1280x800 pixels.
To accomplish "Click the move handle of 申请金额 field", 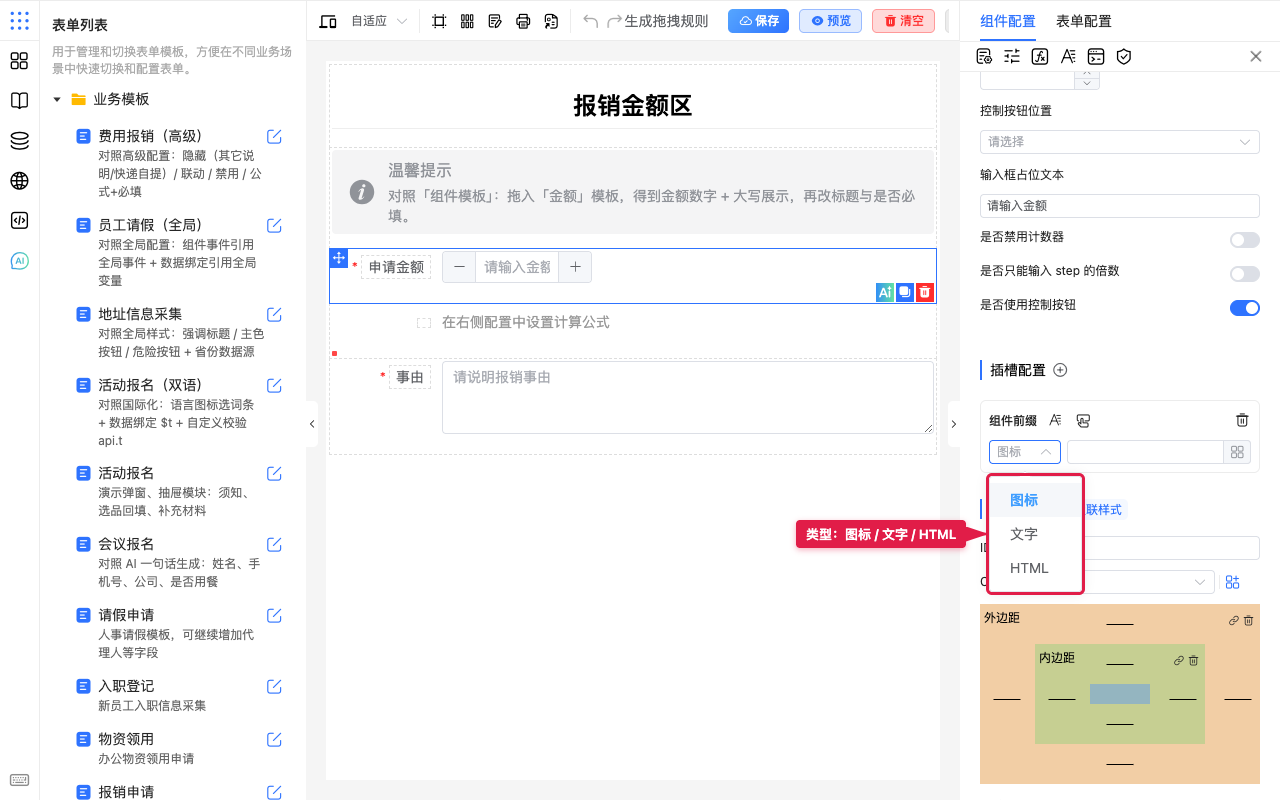I will [338, 258].
